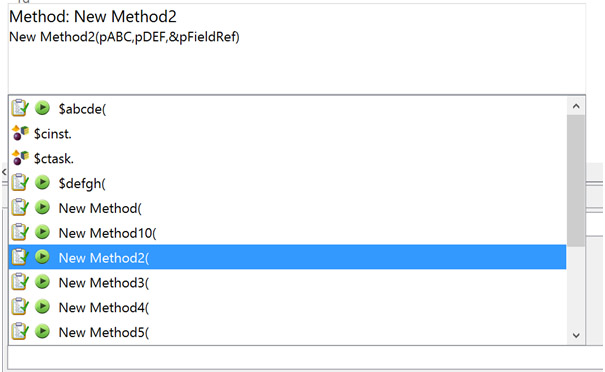605x372 pixels.
Task: Click the green play icon beside New Method4(
Action: click(x=42, y=307)
